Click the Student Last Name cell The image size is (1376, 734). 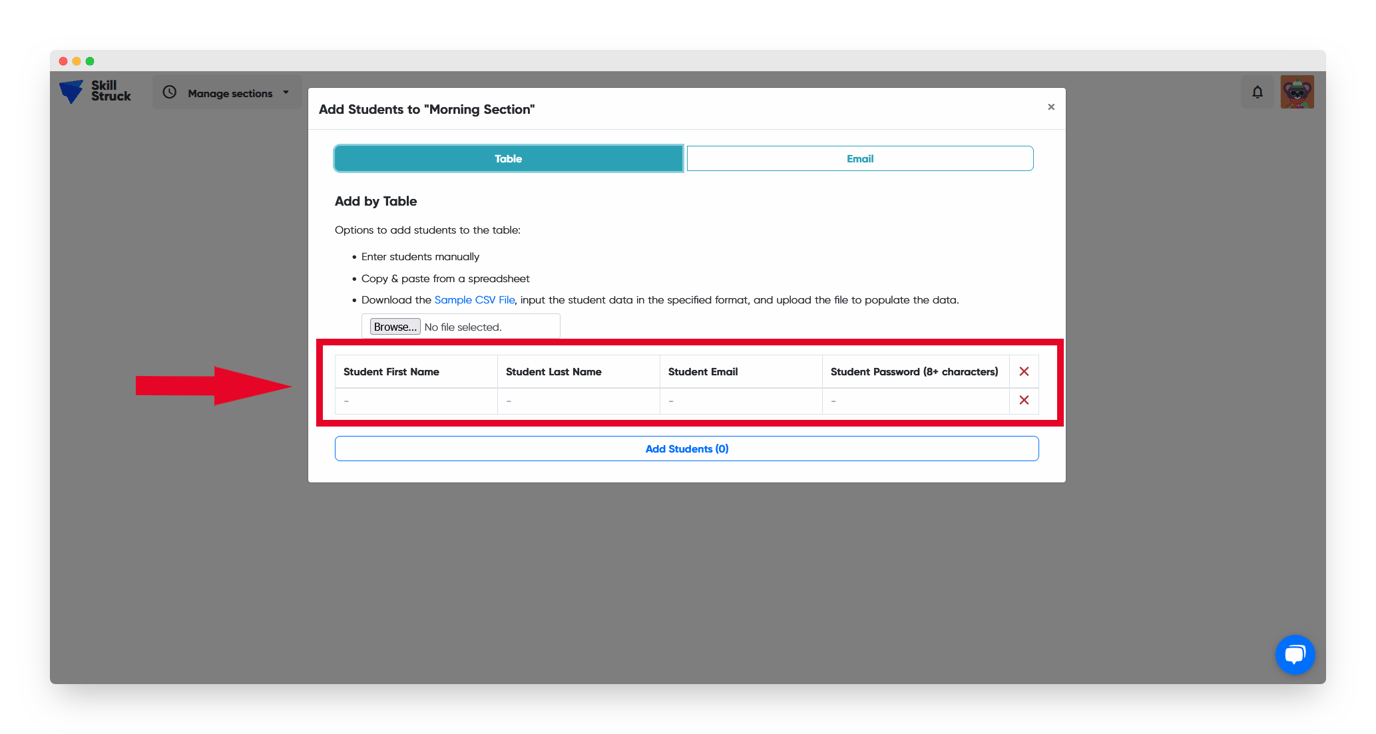[578, 400]
